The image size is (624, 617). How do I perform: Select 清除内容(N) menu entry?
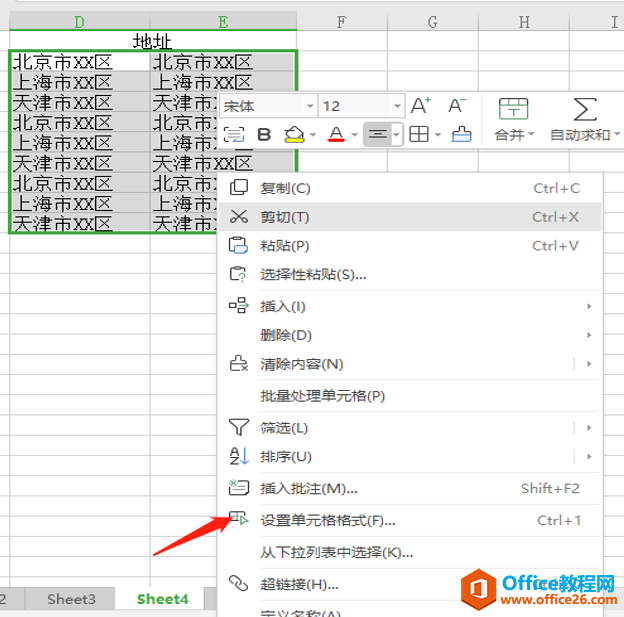coord(410,364)
